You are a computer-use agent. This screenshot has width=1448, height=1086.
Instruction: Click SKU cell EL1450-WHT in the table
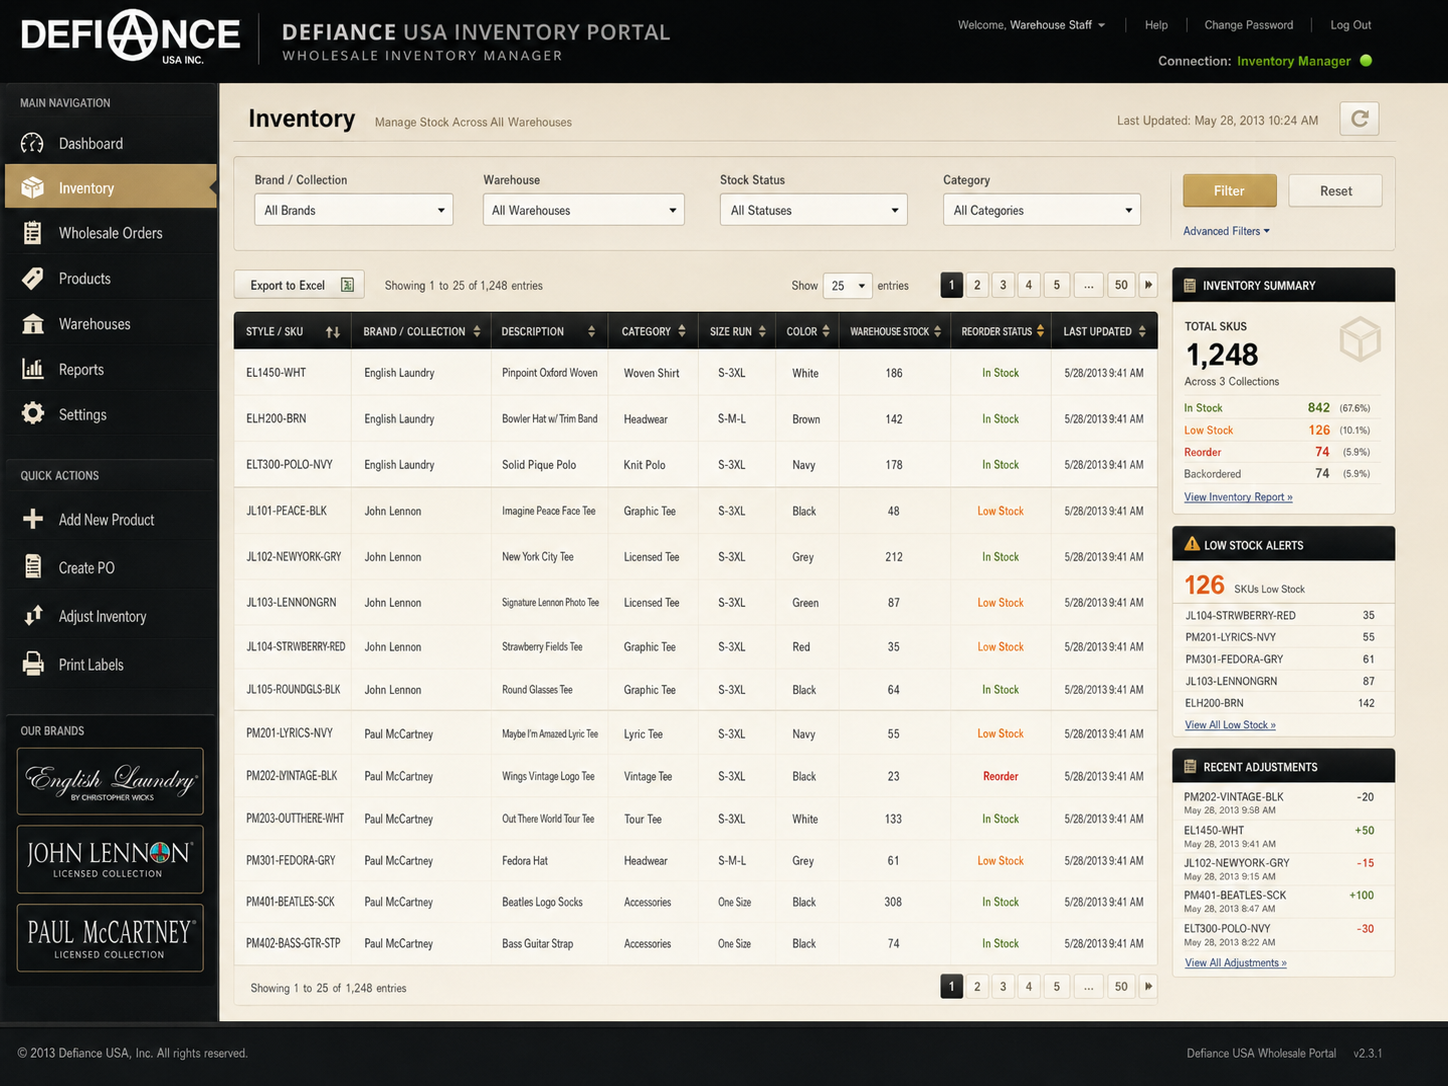pyautogui.click(x=276, y=373)
